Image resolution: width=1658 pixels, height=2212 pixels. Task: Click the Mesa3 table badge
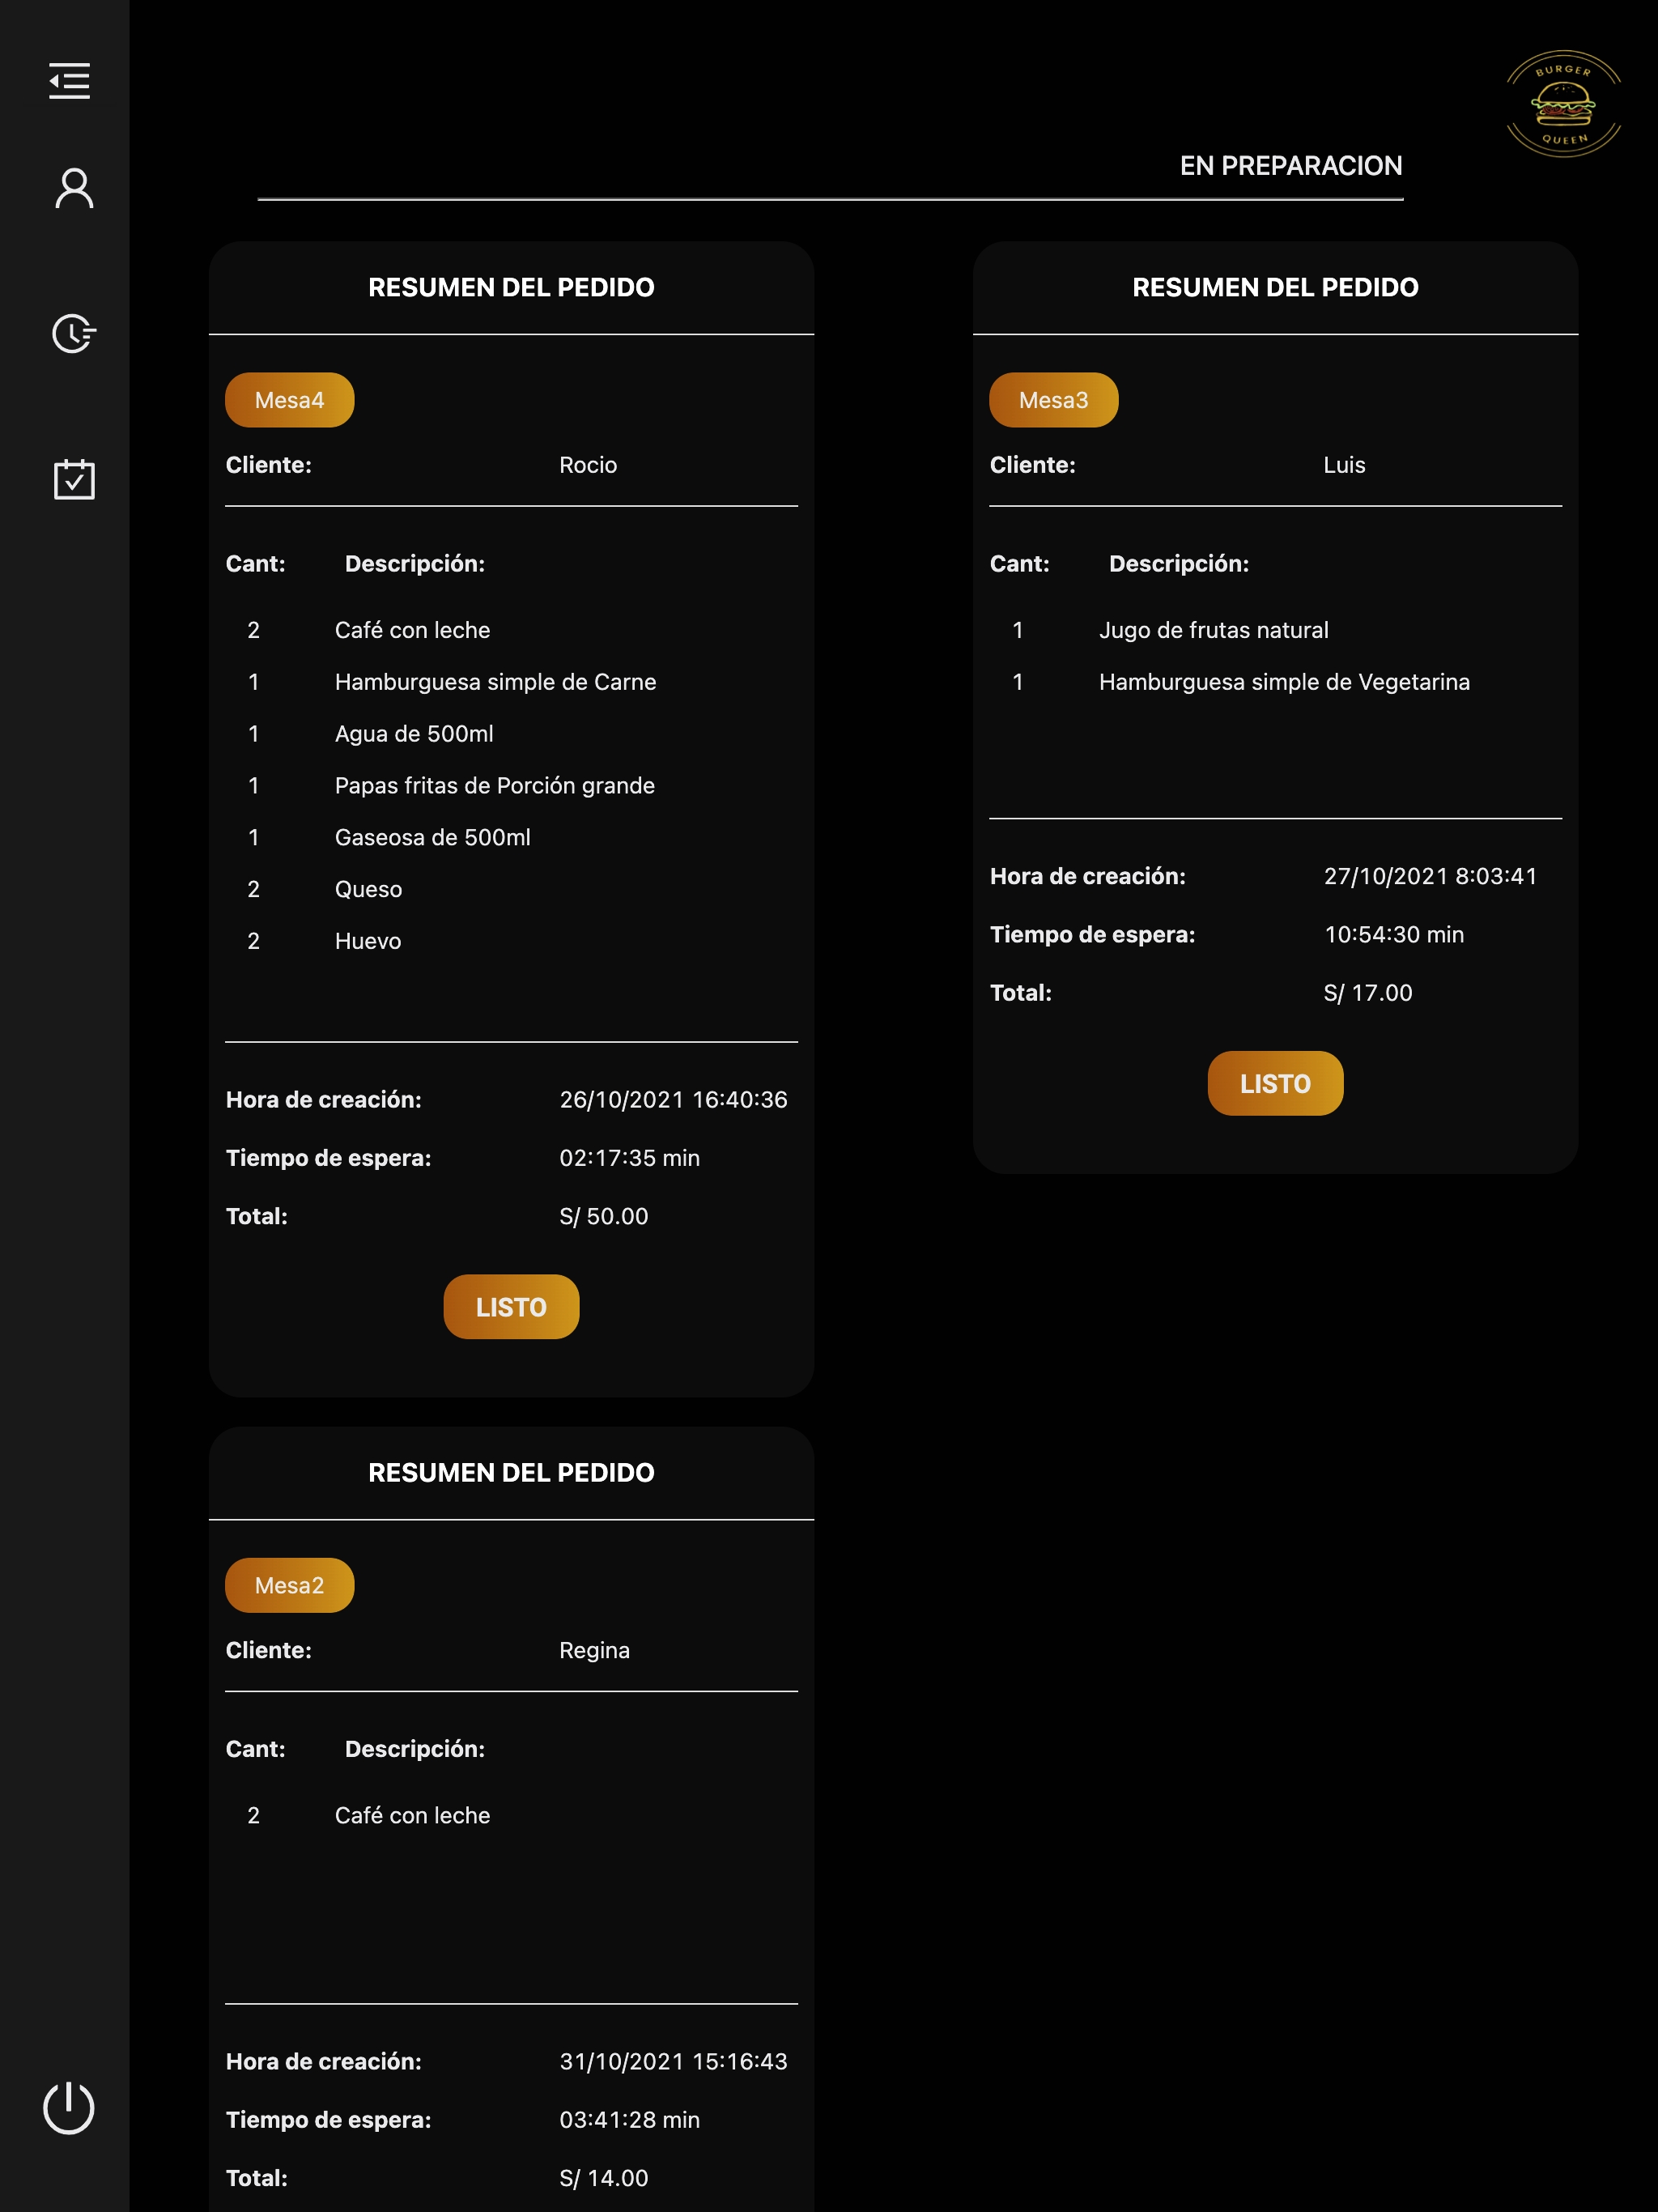click(1053, 400)
